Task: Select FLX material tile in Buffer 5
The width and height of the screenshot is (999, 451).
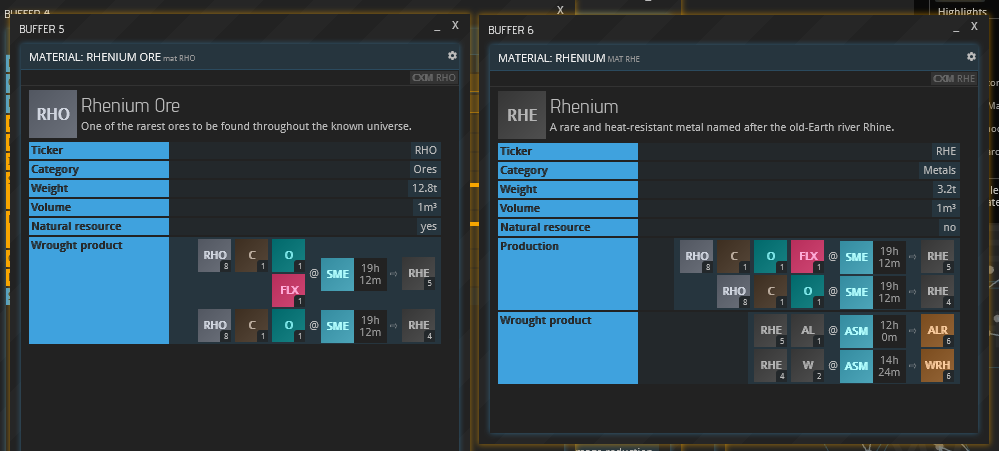Action: [287, 291]
